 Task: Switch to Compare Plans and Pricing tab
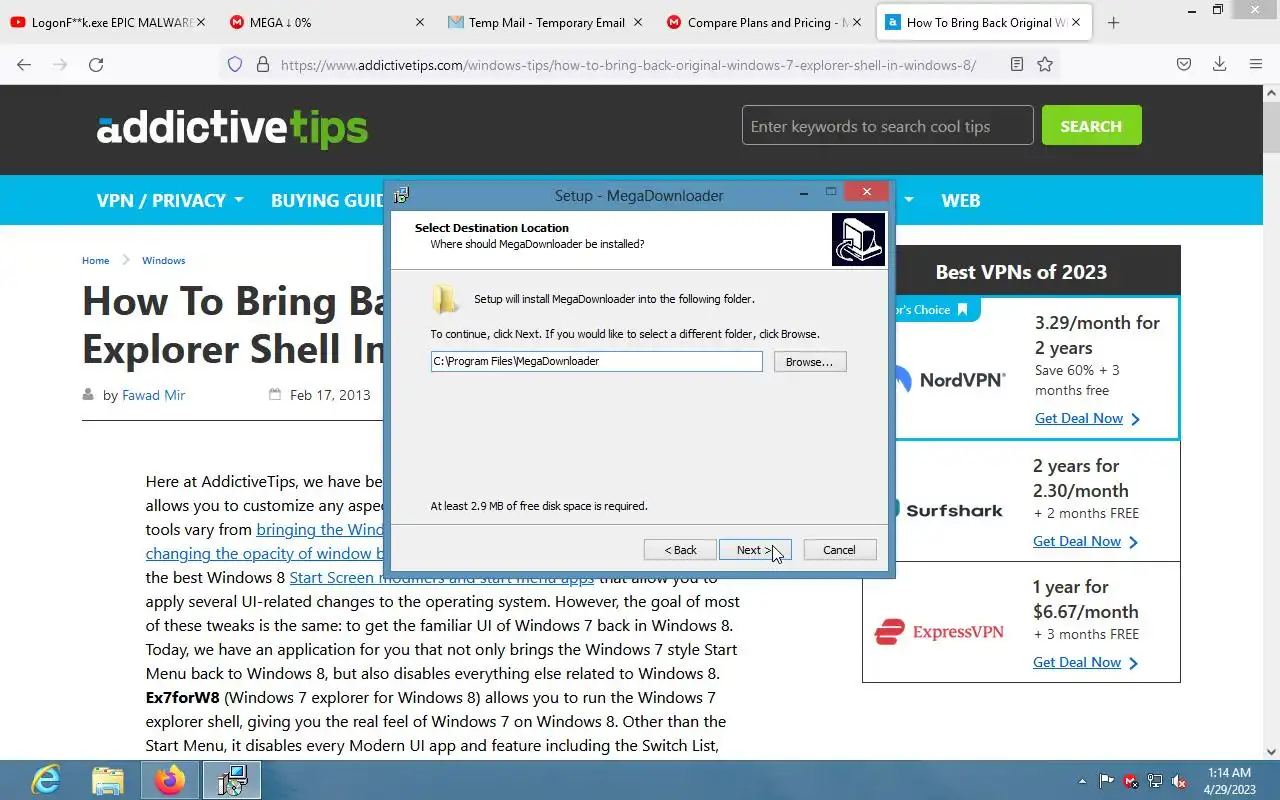coord(757,22)
